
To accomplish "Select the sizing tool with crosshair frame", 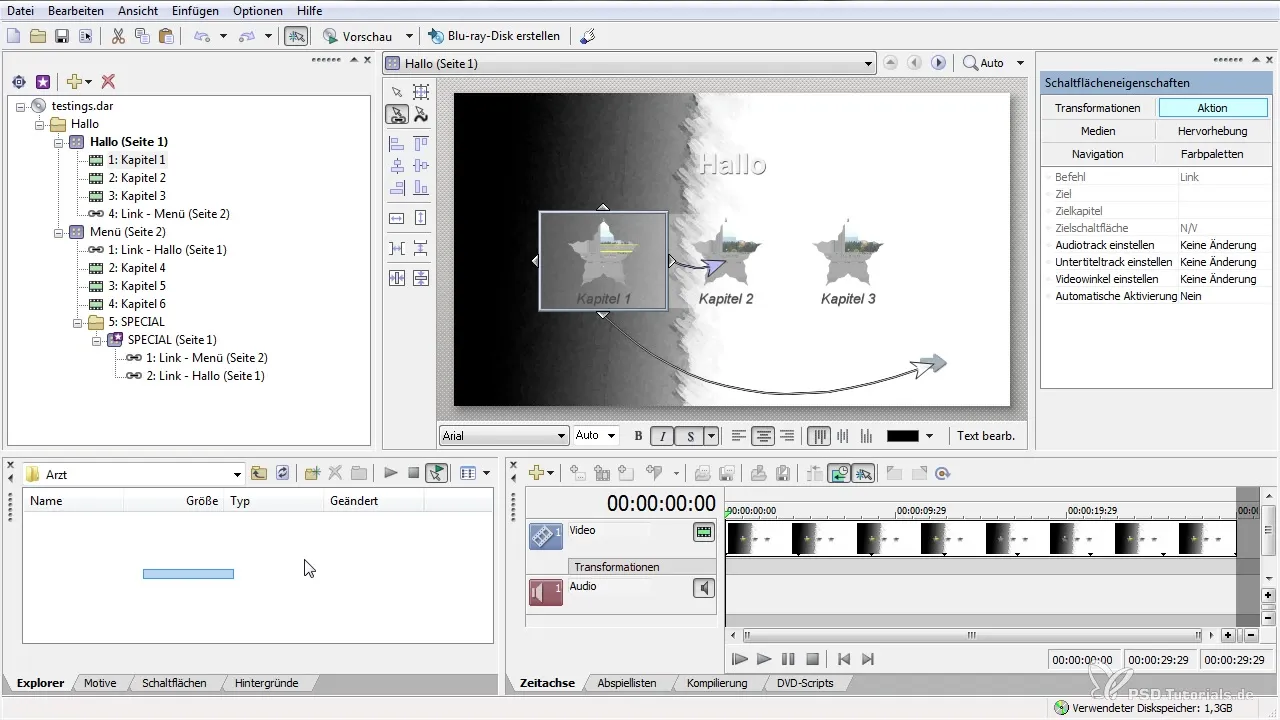I will point(421,92).
